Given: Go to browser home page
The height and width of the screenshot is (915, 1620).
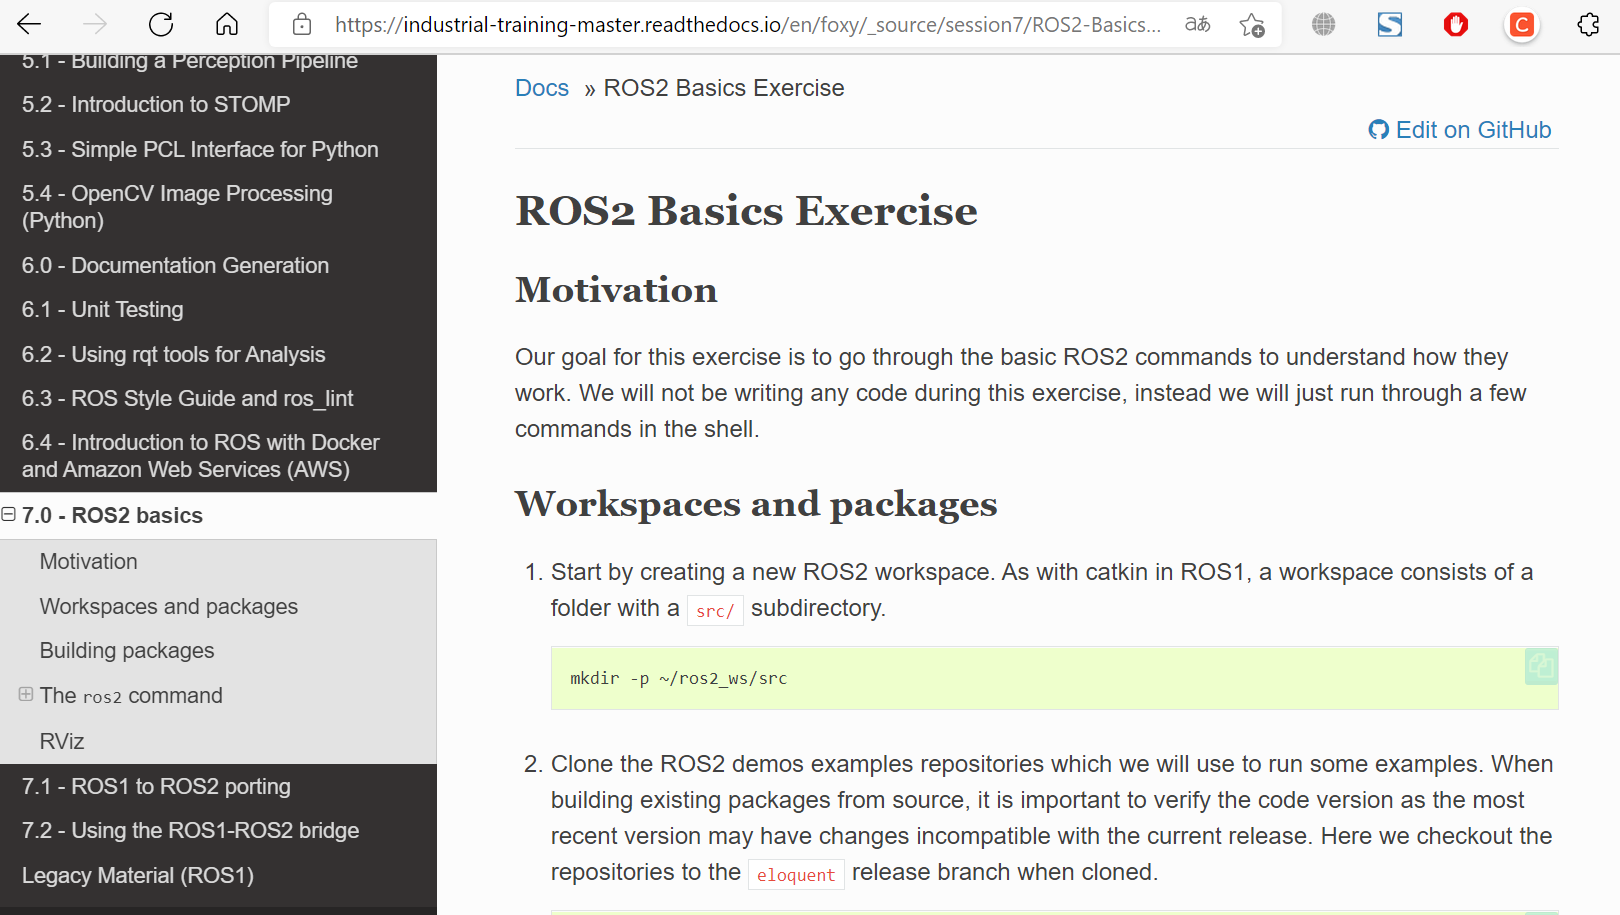Looking at the screenshot, I should click(227, 25).
